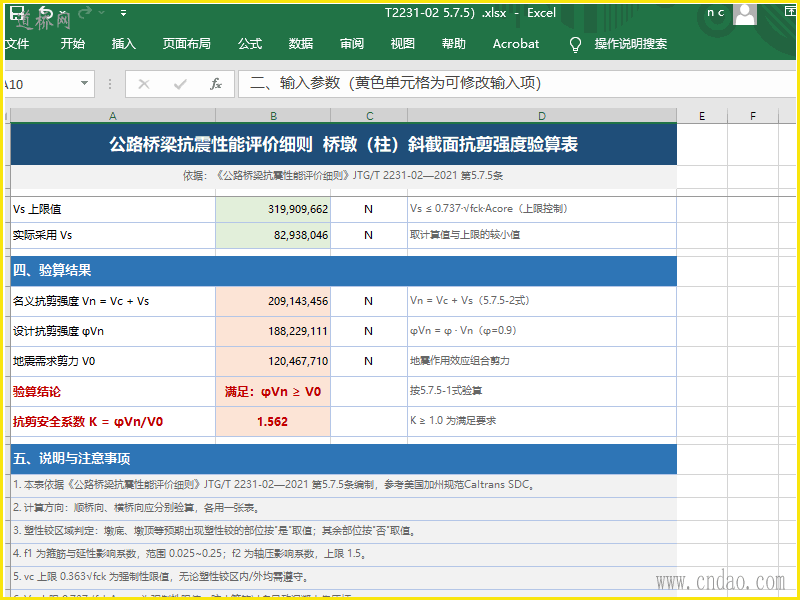Viewport: 800px width, 600px height.
Task: Click note row 4 about f1 箍筋与延性影响系数
Action: click(x=343, y=554)
